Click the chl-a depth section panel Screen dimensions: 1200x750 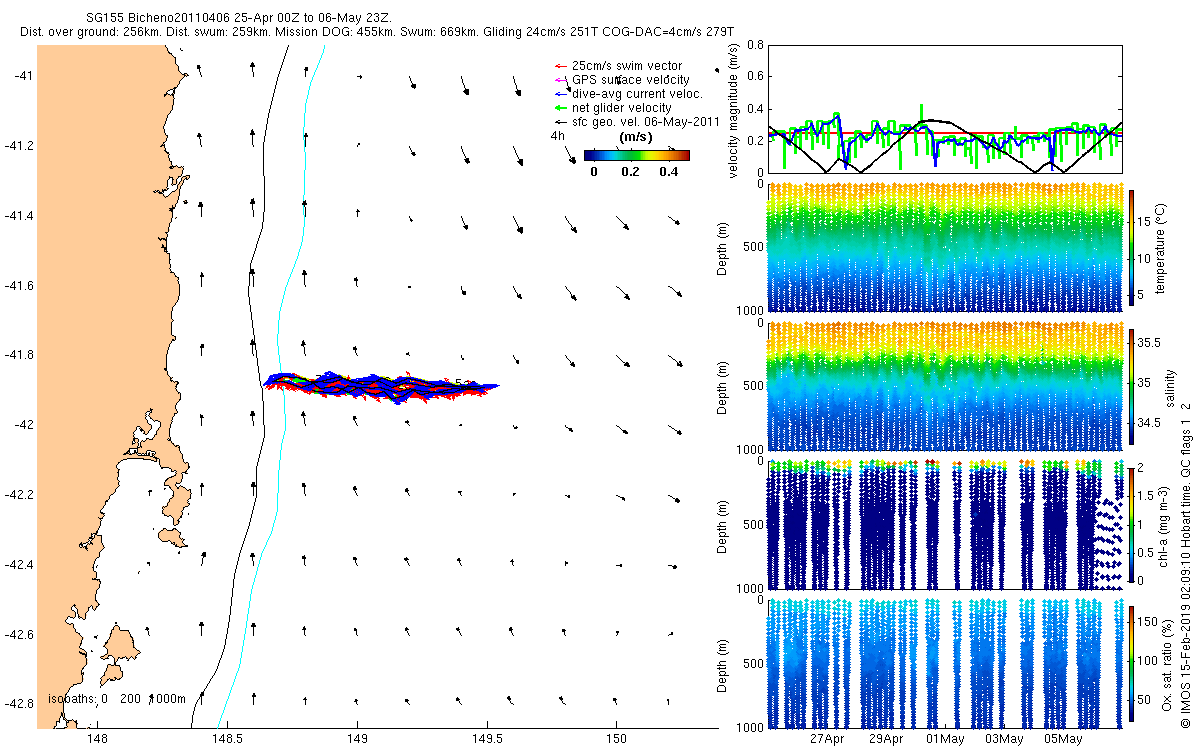(944, 525)
